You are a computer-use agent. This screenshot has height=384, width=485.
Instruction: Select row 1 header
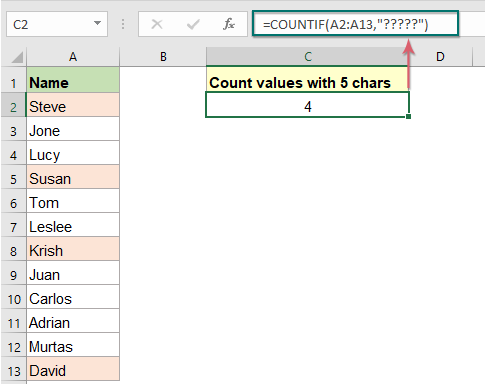coord(13,83)
